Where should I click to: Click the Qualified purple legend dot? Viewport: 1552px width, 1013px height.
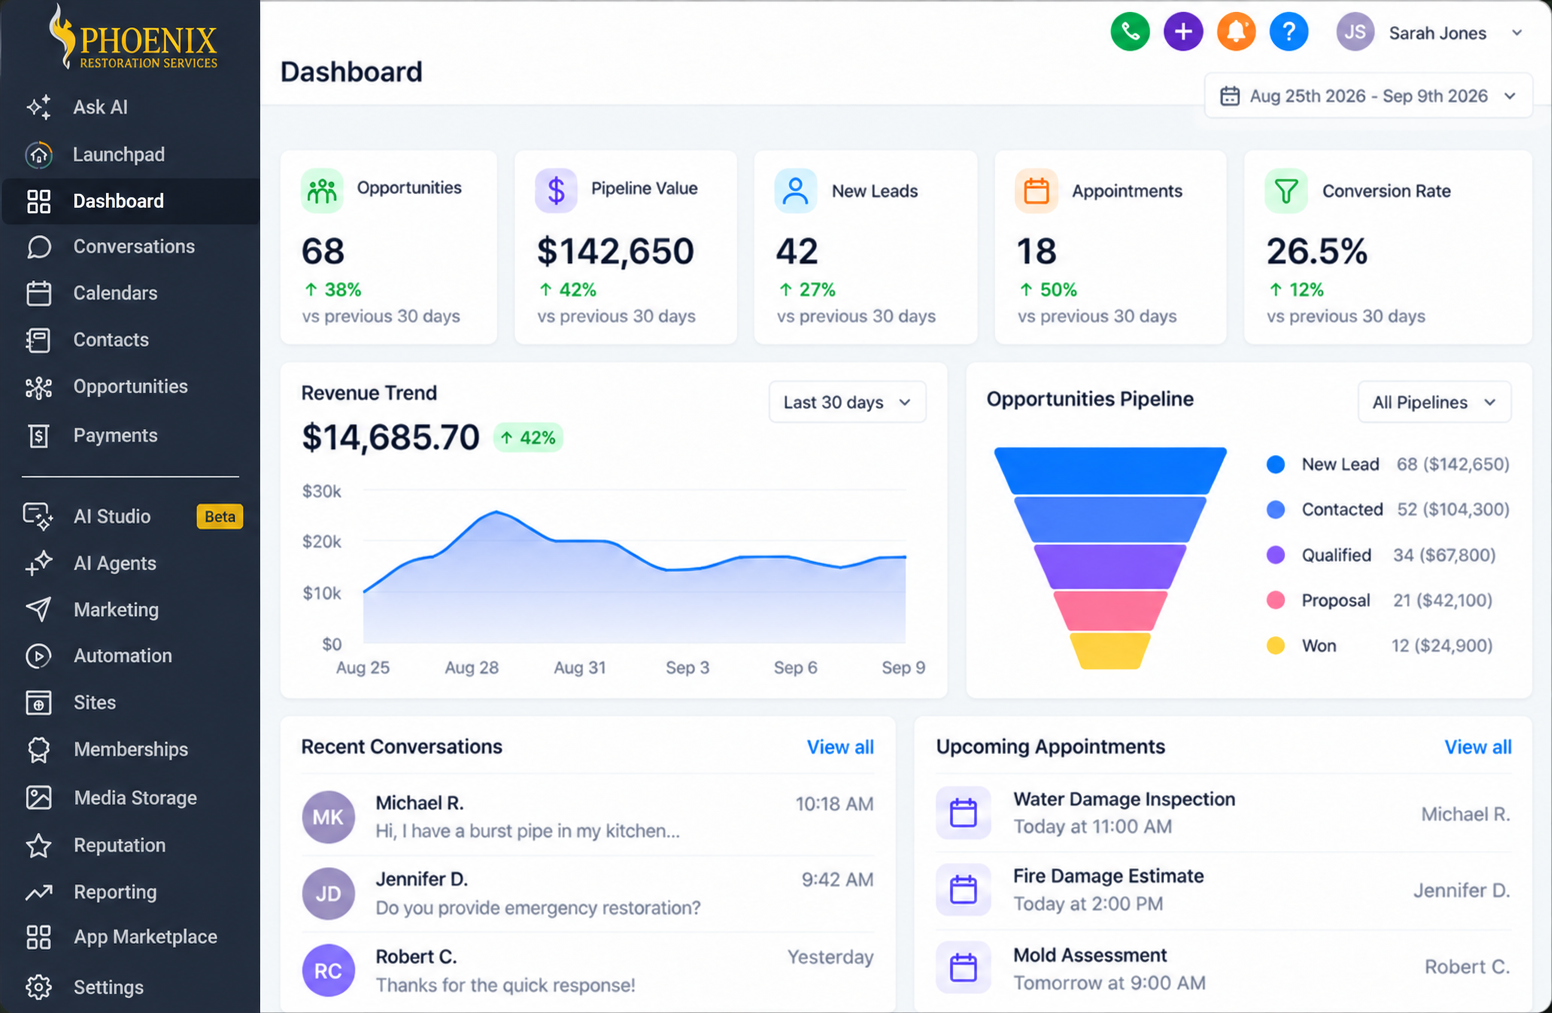click(1275, 555)
